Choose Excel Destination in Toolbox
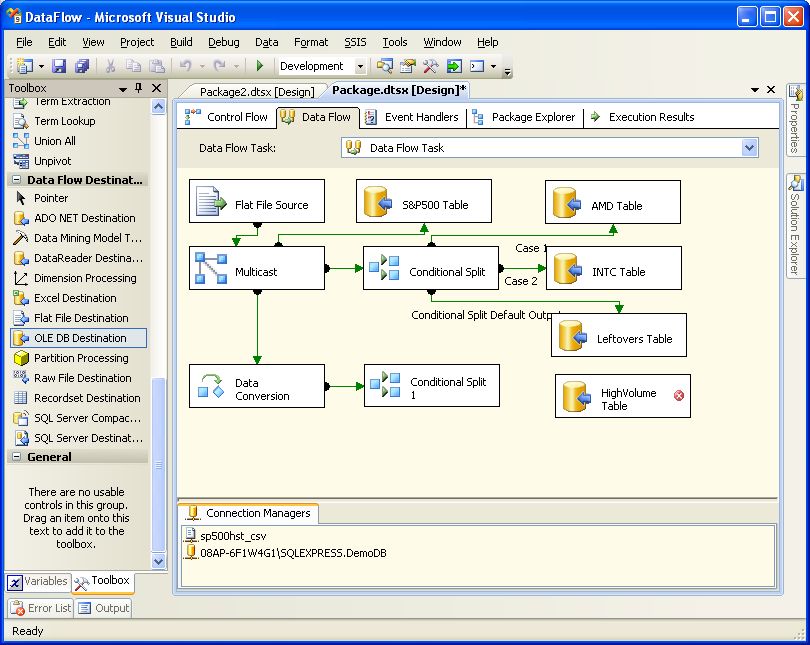 [79, 298]
